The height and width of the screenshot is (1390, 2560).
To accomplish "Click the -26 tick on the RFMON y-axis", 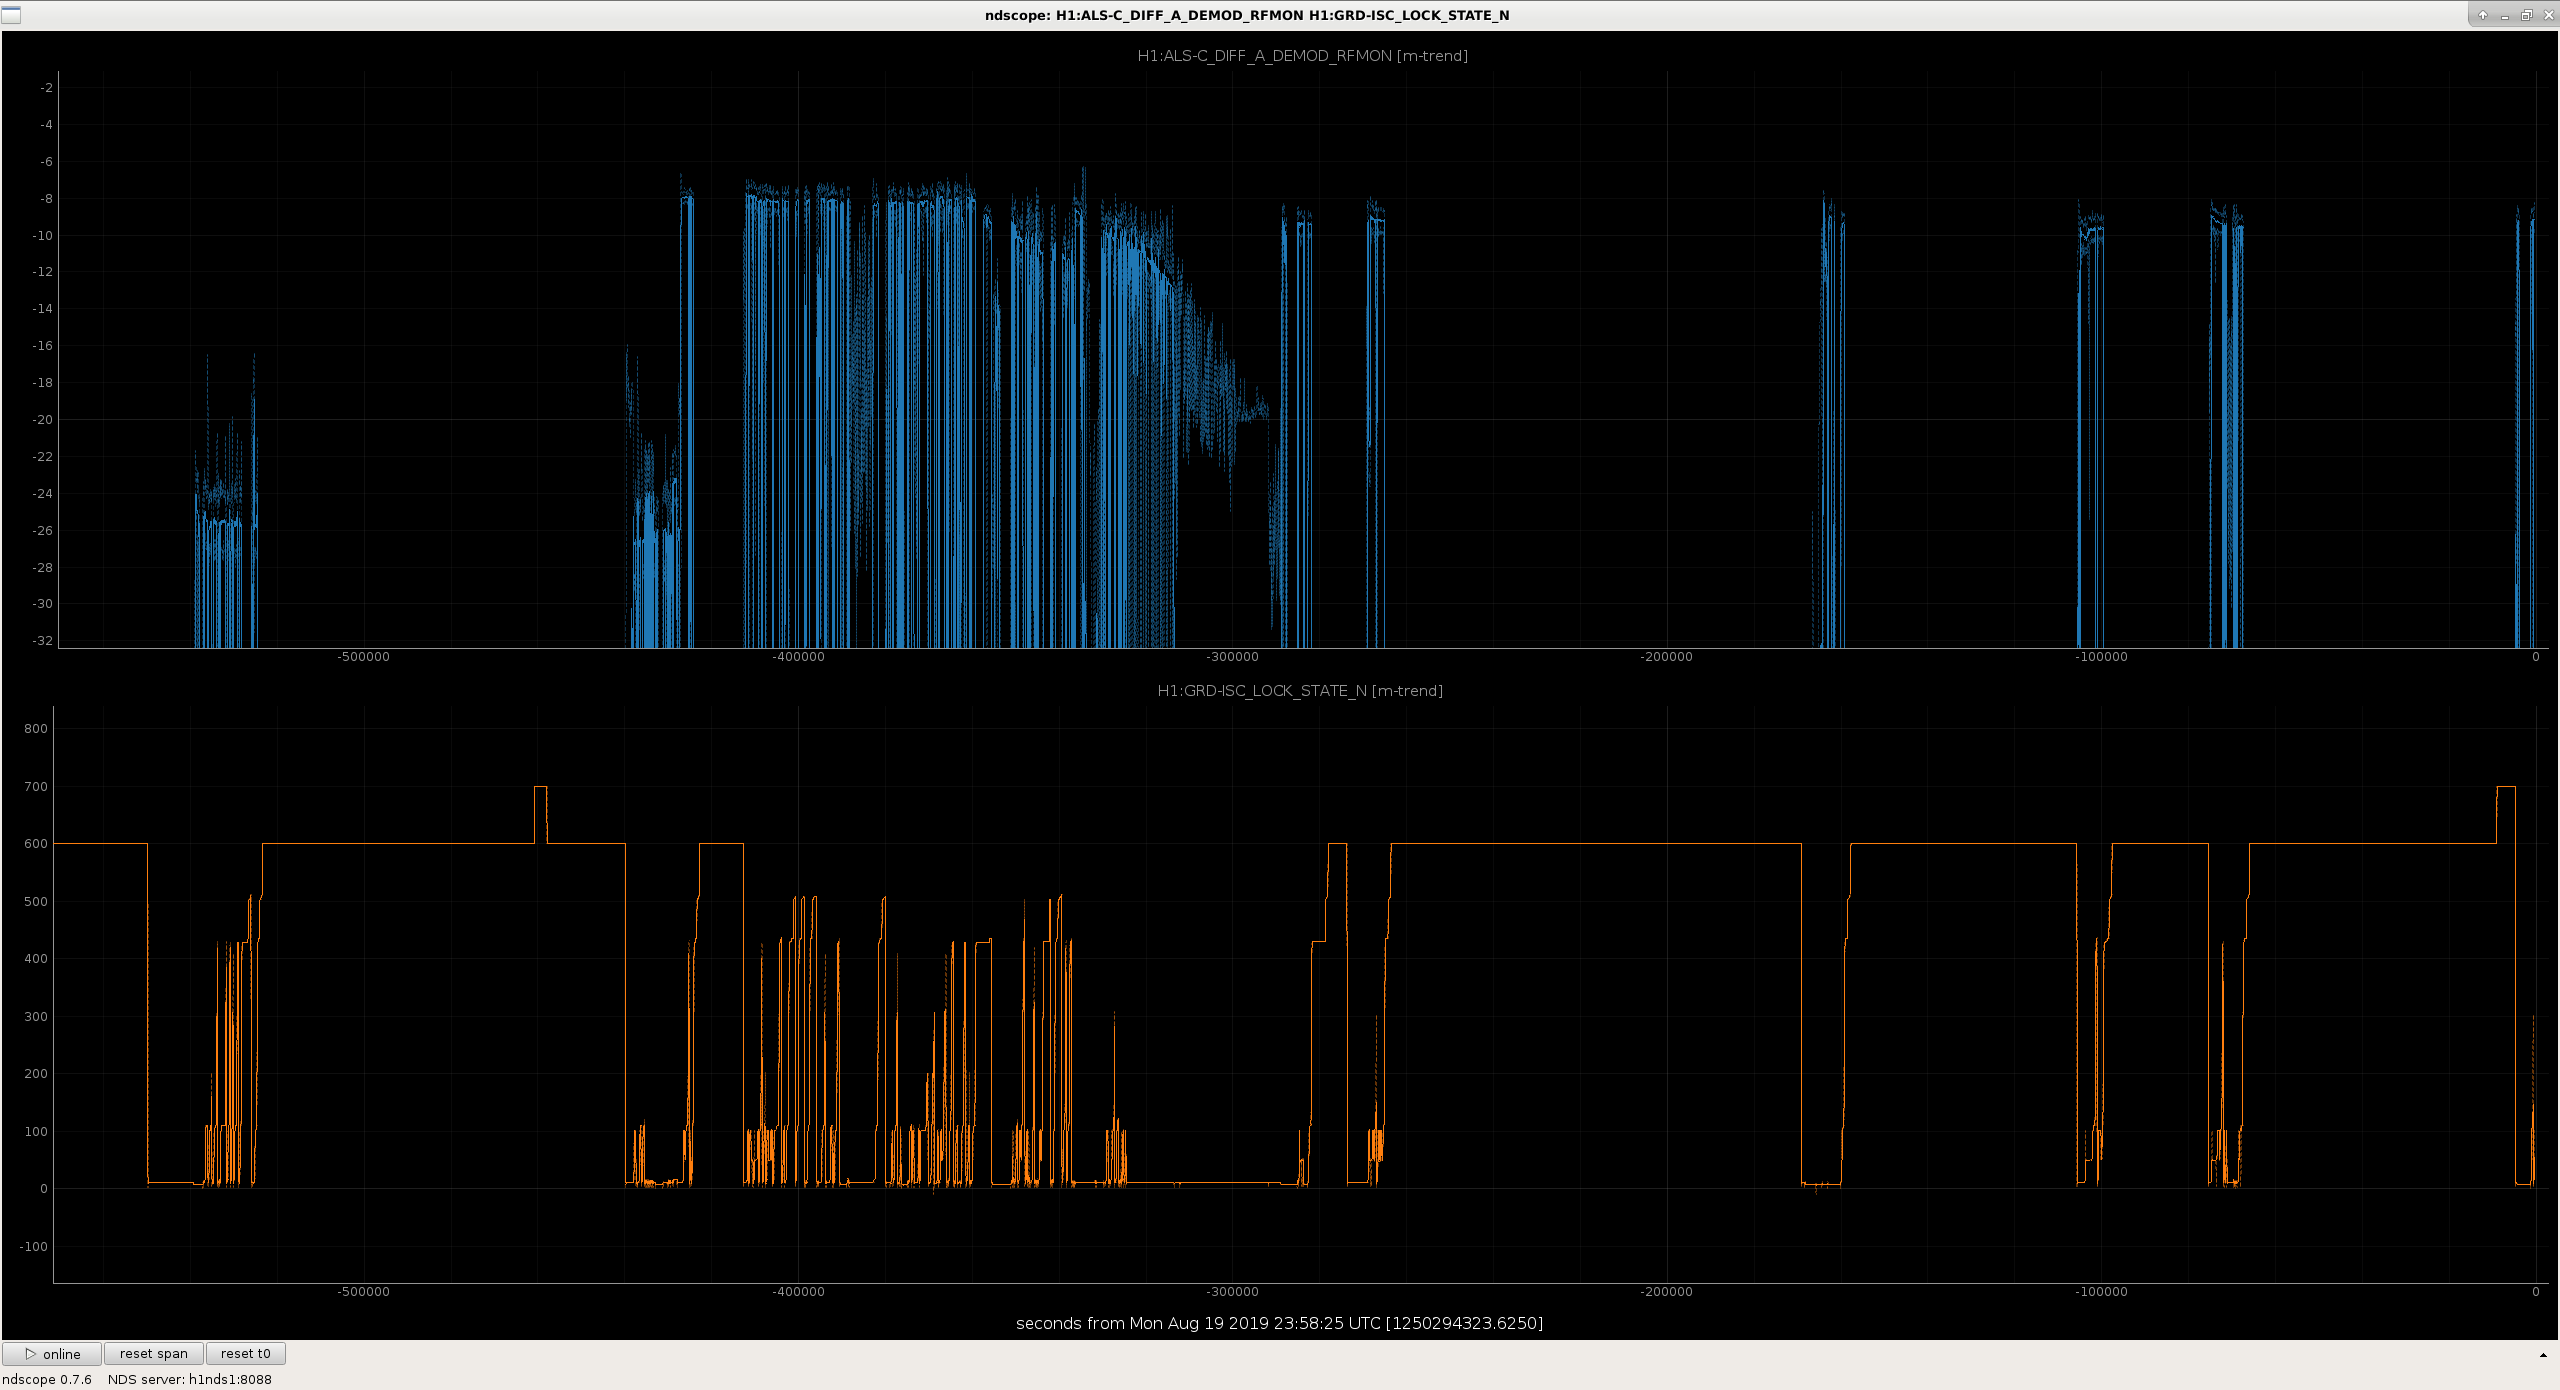I will 43,531.
